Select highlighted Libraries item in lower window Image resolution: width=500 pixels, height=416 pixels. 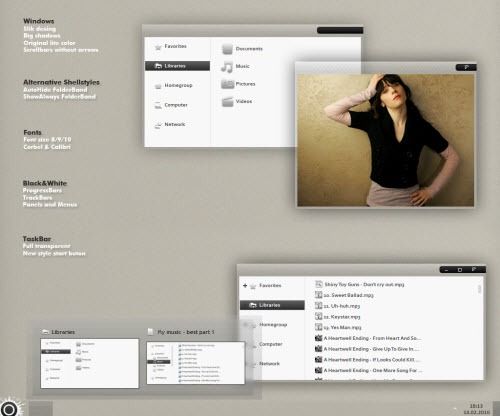click(x=272, y=305)
